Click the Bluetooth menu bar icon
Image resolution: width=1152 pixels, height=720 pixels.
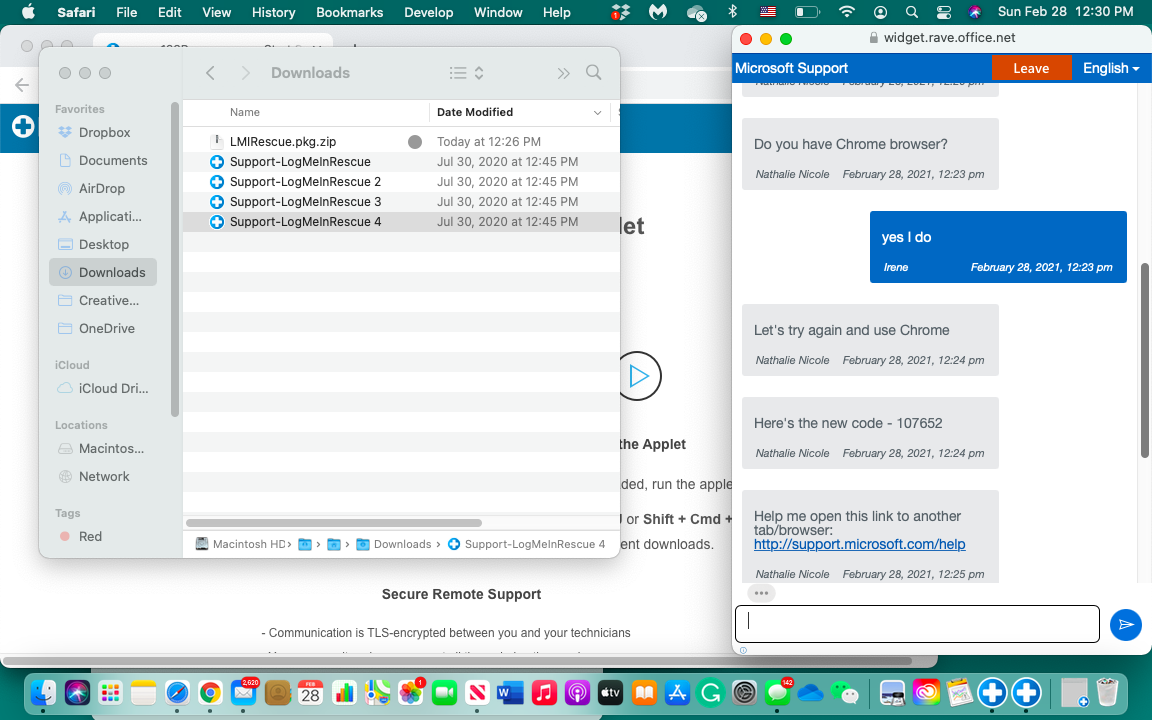pyautogui.click(x=732, y=12)
